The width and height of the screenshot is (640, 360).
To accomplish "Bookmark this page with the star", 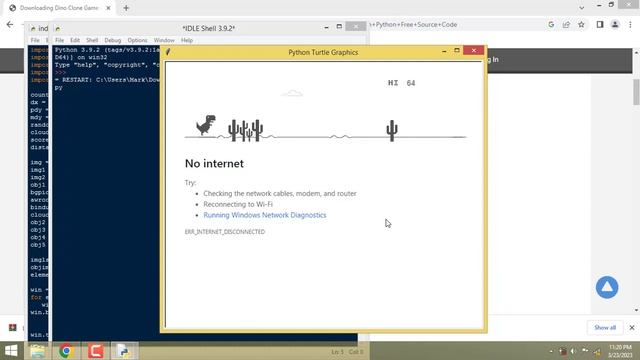I will [581, 24].
